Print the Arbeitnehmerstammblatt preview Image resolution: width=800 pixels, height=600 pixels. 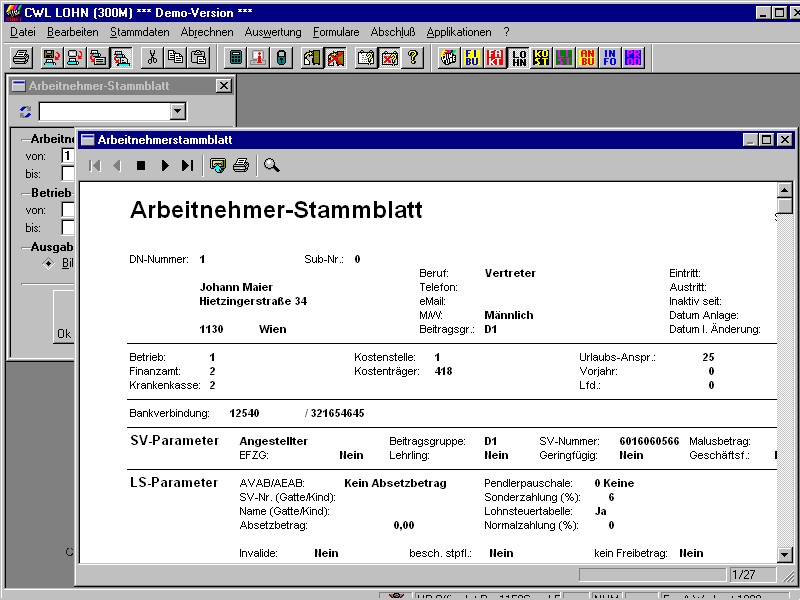pyautogui.click(x=241, y=165)
